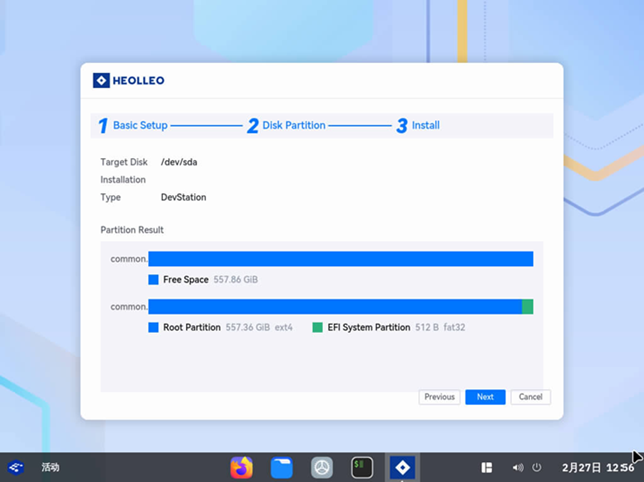Click the start menu logo icon
This screenshot has height=482, width=644.
(x=16, y=467)
